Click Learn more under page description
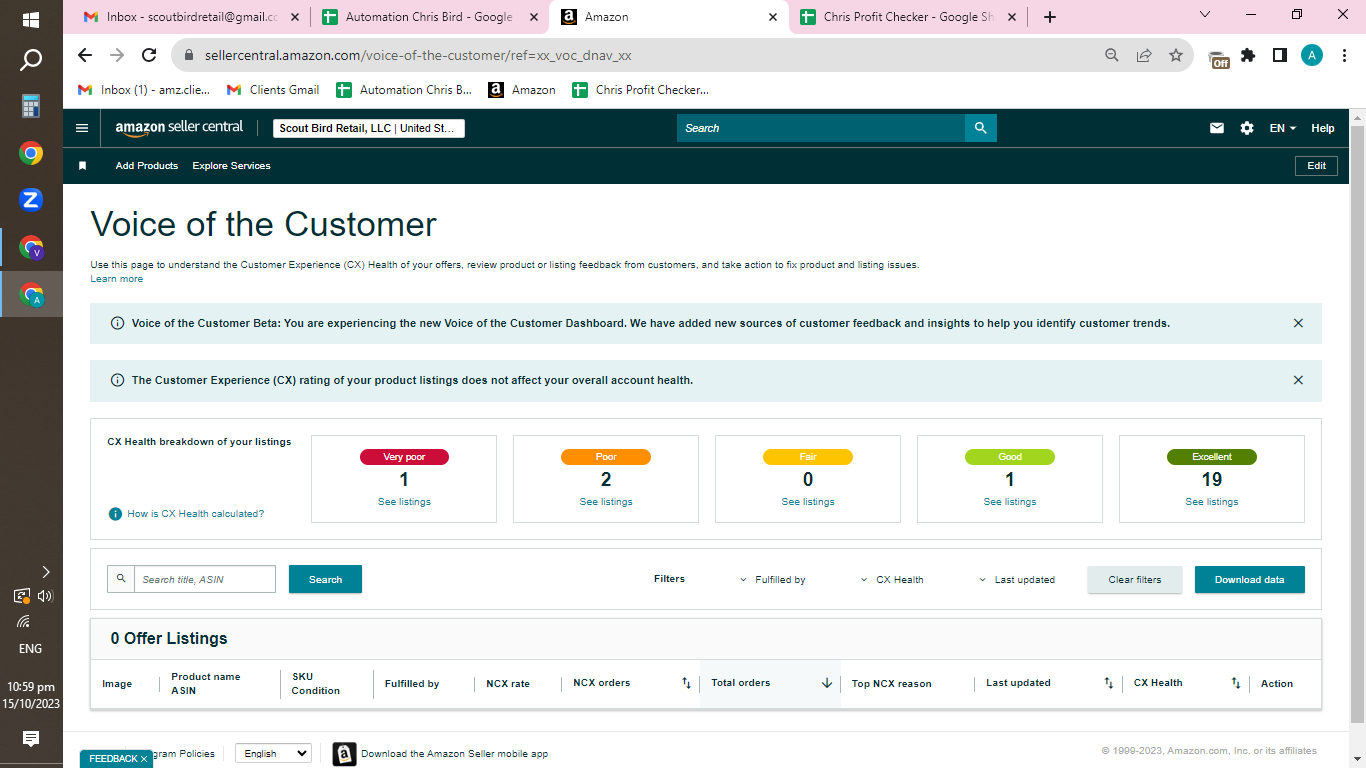This screenshot has width=1366, height=768. [117, 279]
